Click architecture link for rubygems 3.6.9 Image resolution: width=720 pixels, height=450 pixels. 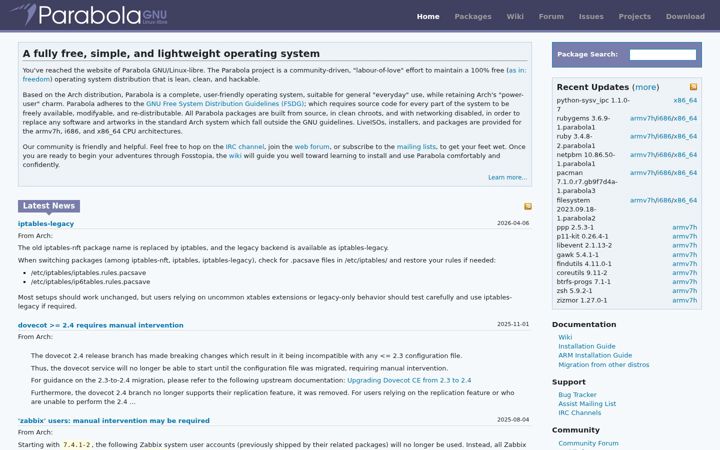coord(664,118)
